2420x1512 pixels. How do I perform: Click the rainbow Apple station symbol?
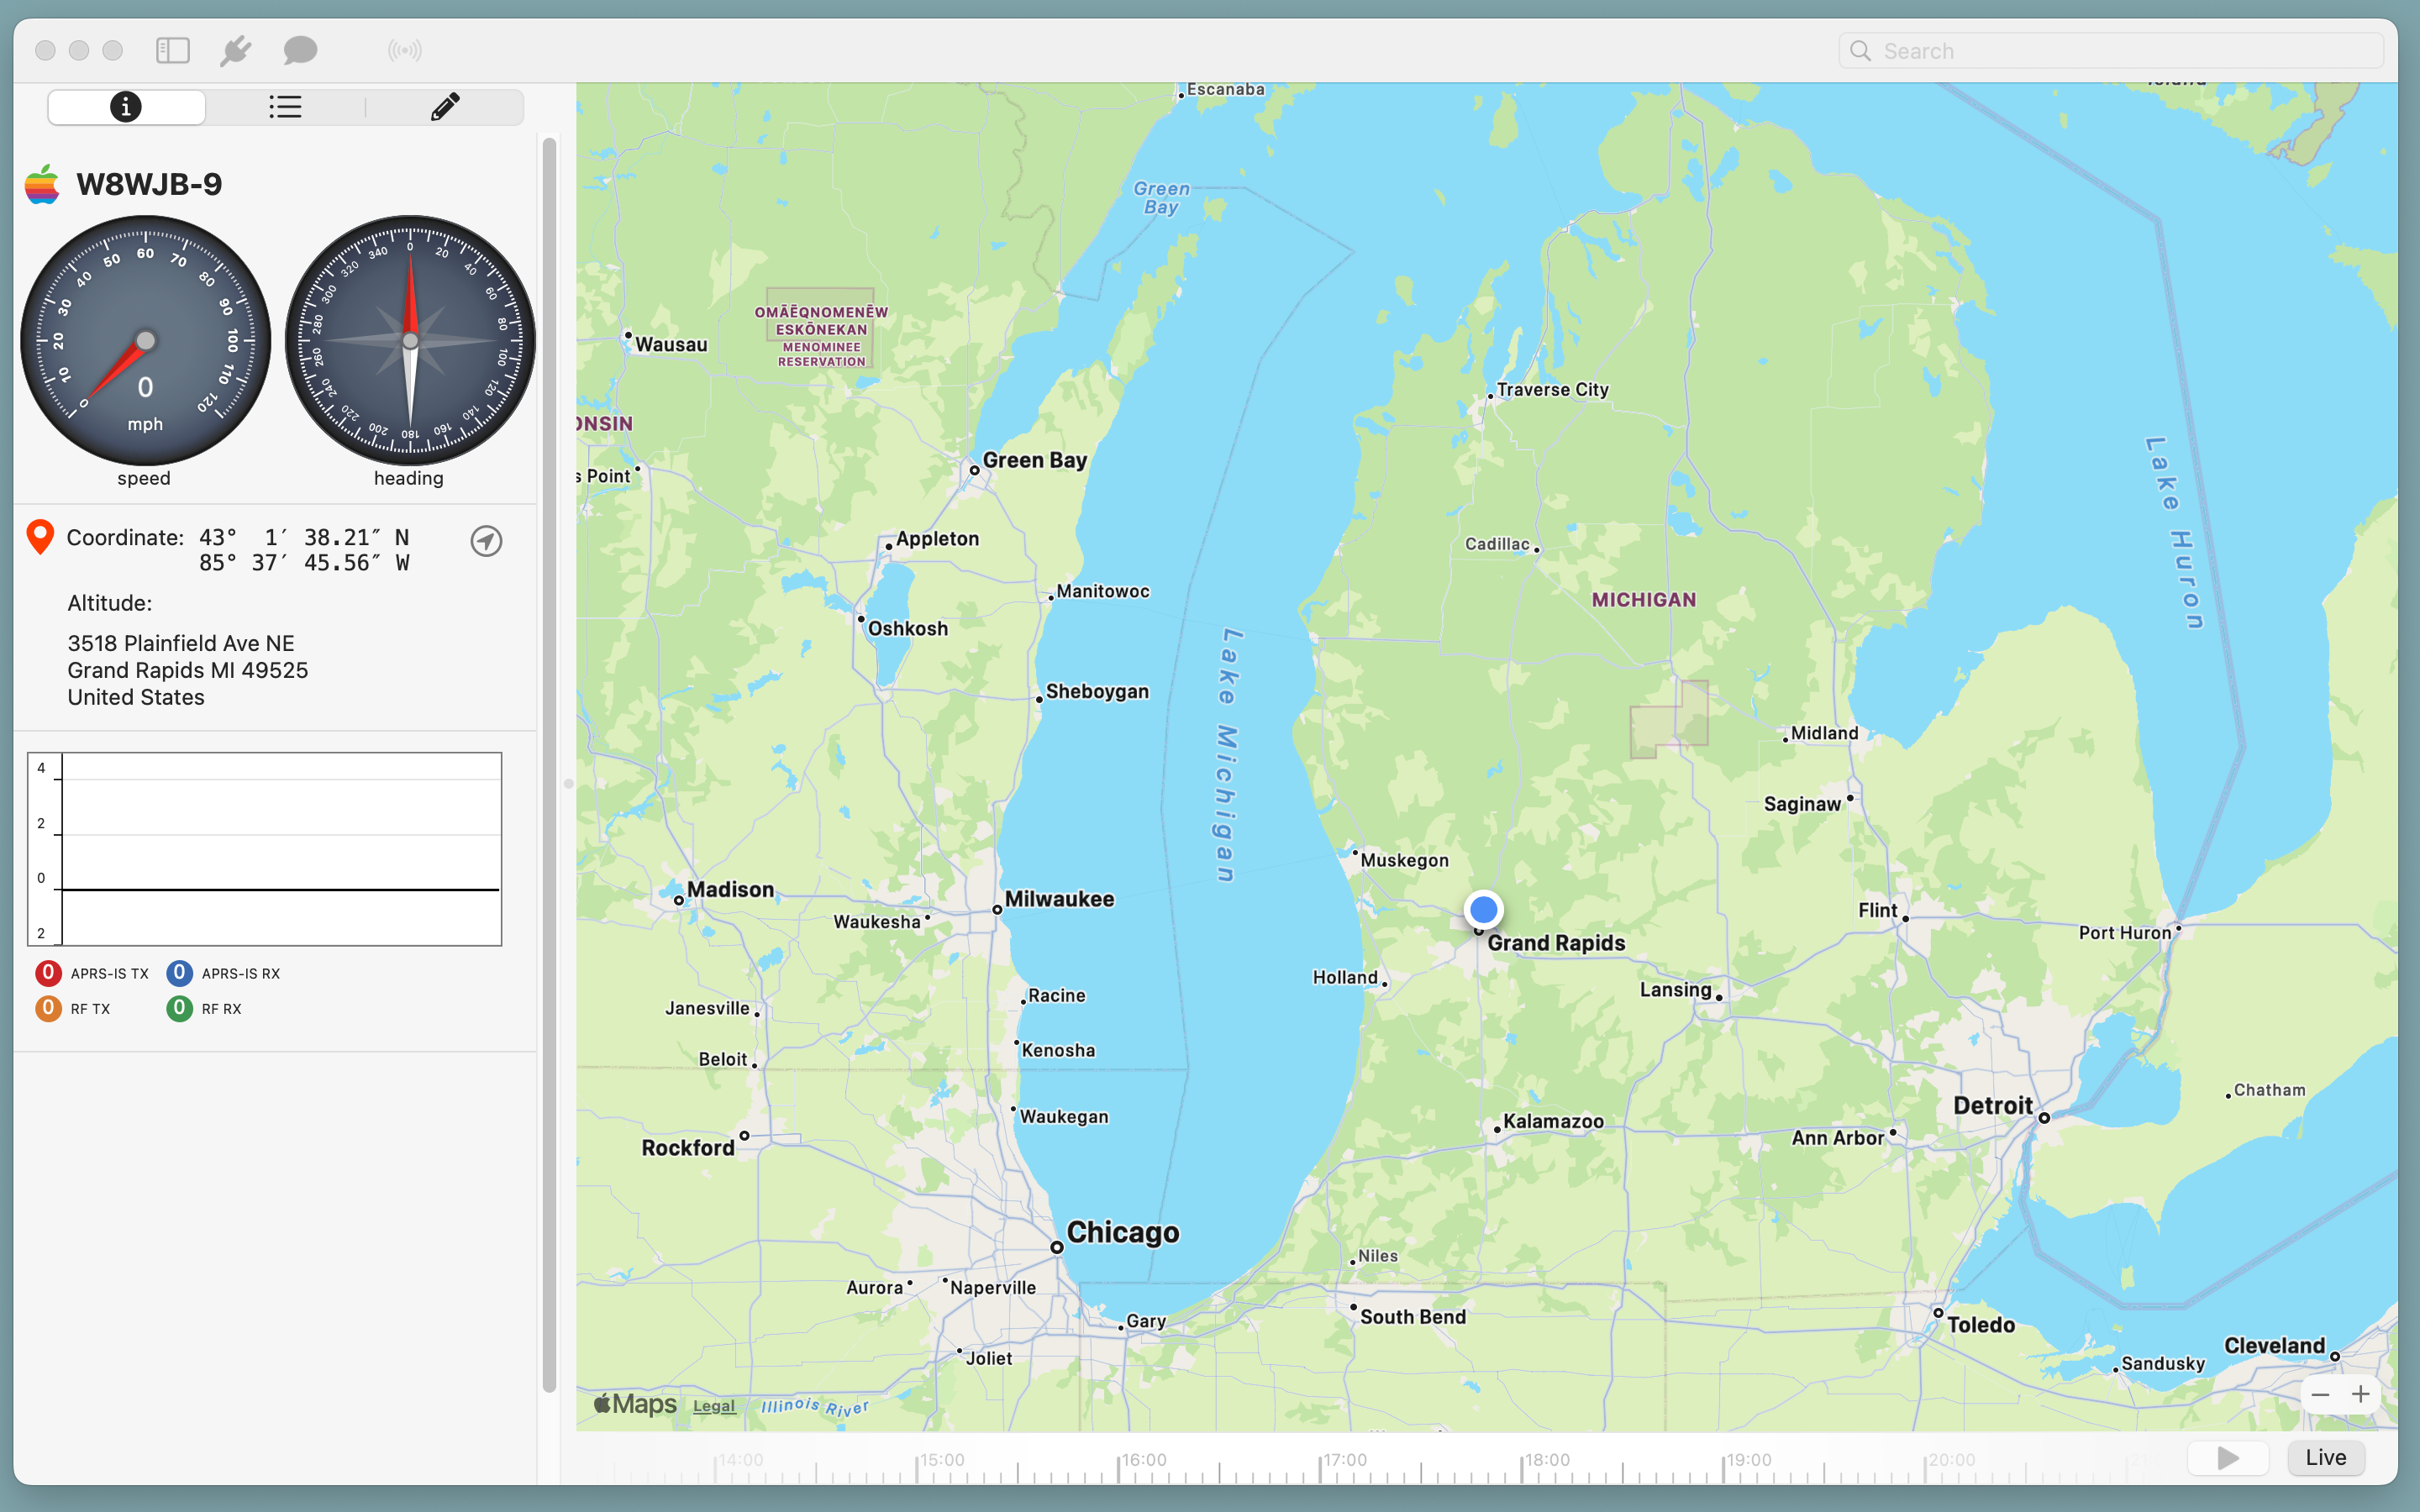tap(42, 185)
